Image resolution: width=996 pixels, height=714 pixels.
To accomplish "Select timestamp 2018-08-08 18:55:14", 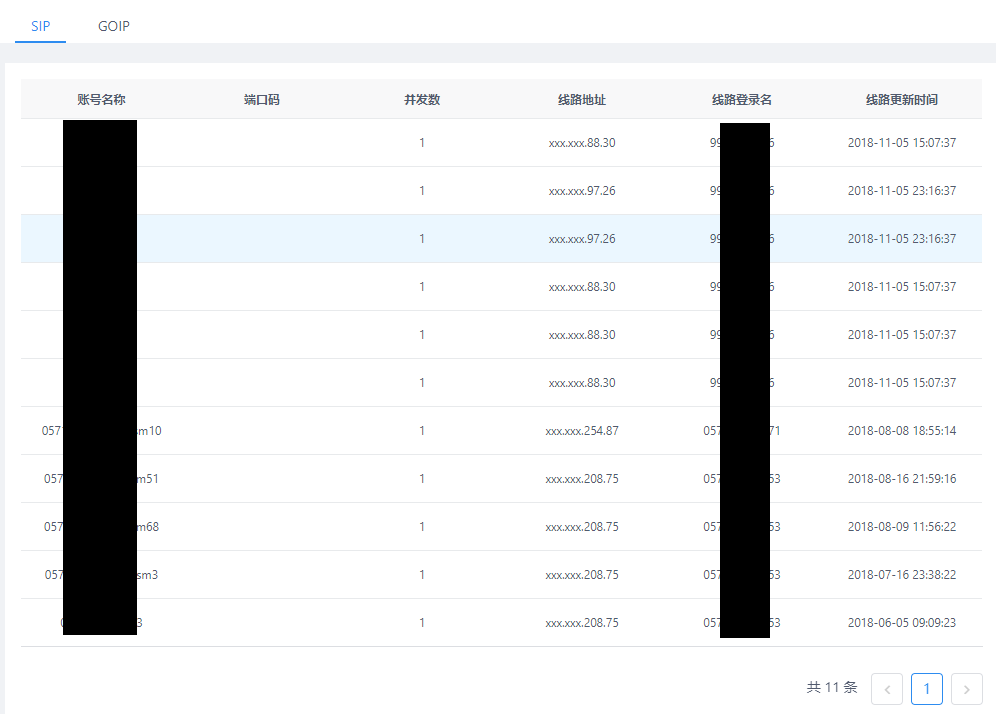I will point(902,431).
